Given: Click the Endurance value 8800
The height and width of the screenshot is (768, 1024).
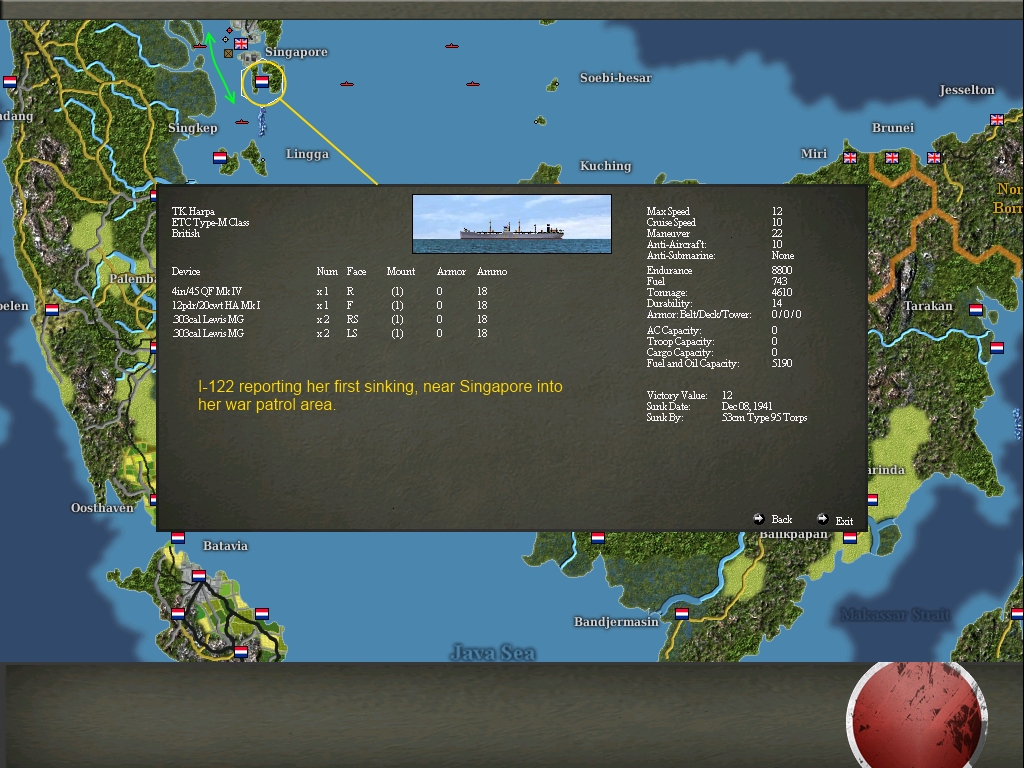Looking at the screenshot, I should [x=782, y=270].
